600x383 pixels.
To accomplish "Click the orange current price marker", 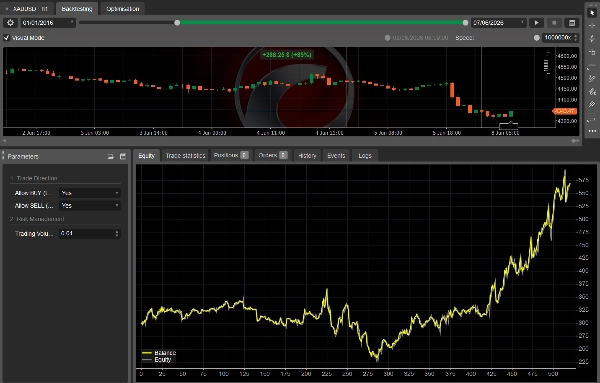I will tap(564, 111).
